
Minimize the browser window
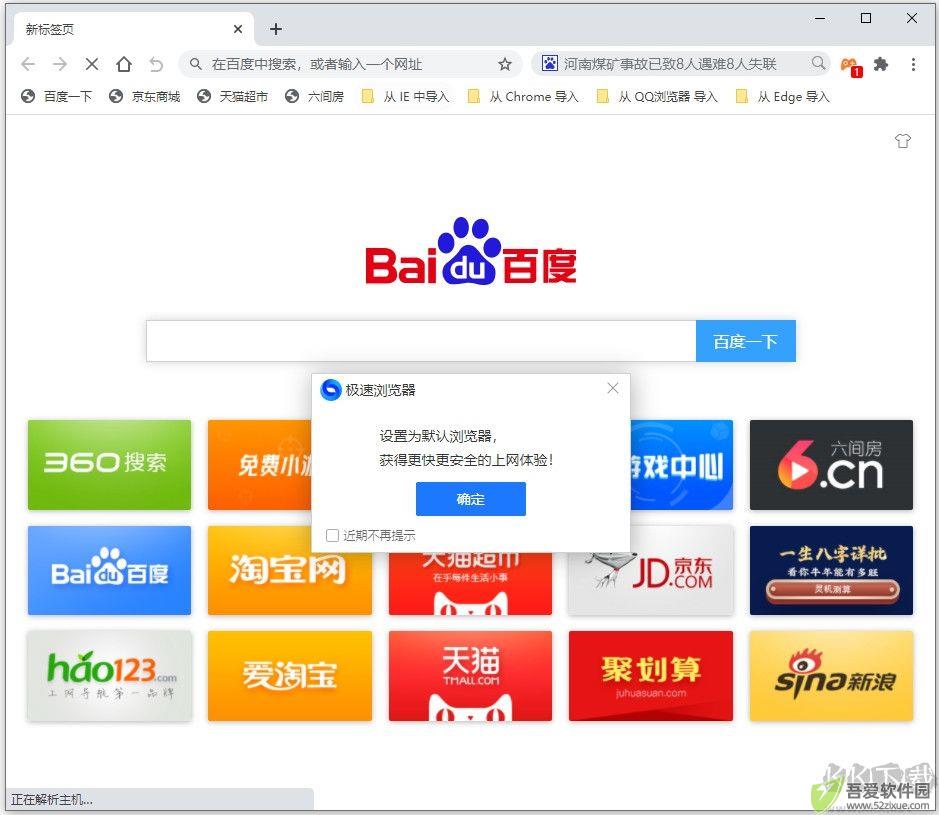point(820,19)
